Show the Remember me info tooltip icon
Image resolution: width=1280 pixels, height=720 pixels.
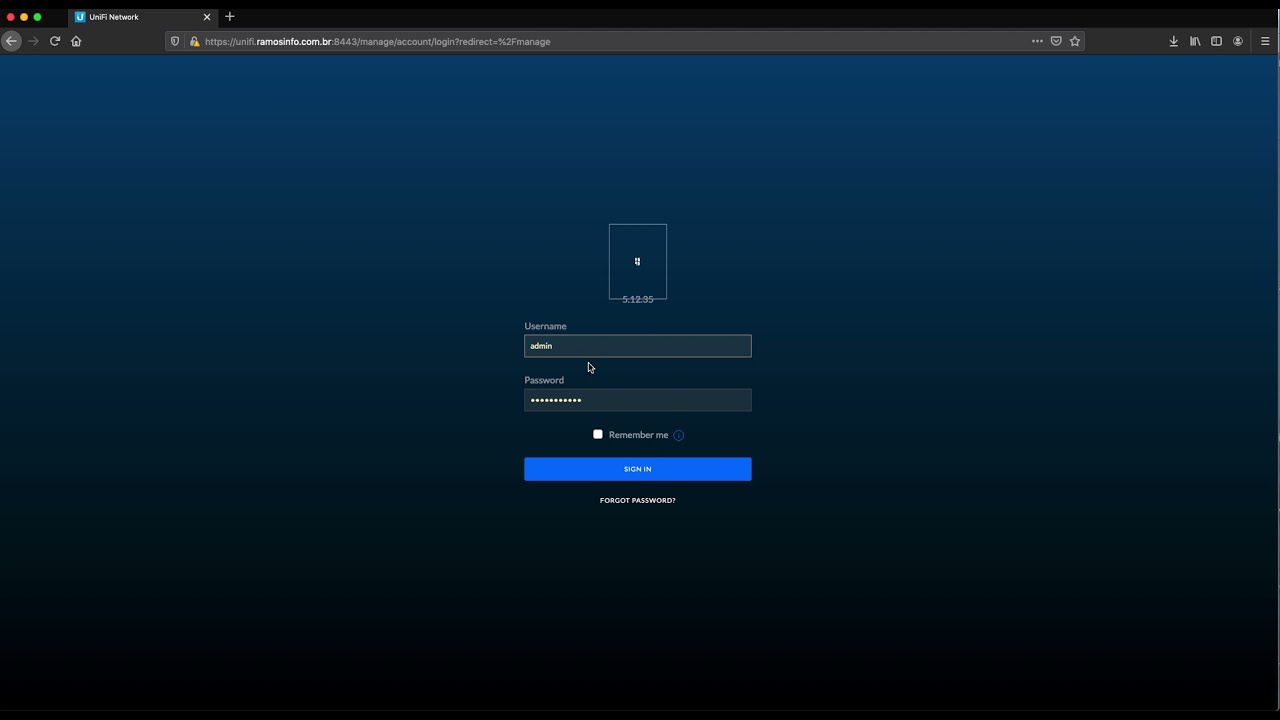point(679,435)
